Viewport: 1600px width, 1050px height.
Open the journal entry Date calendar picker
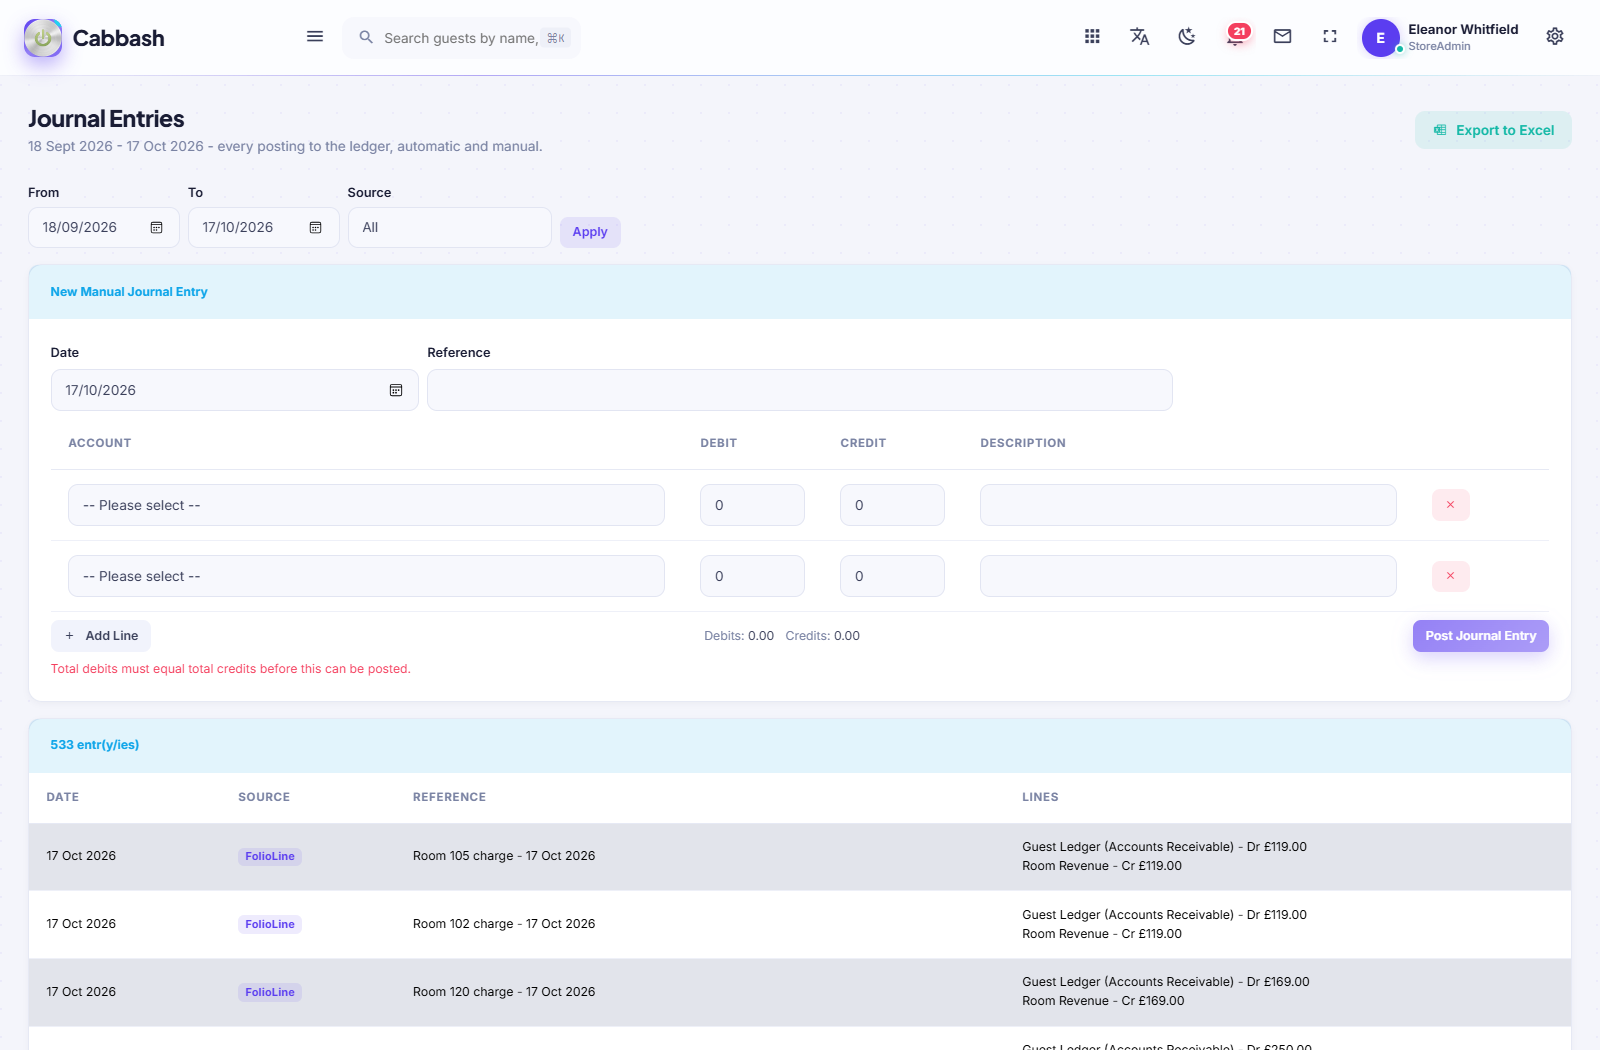pyautogui.click(x=396, y=390)
